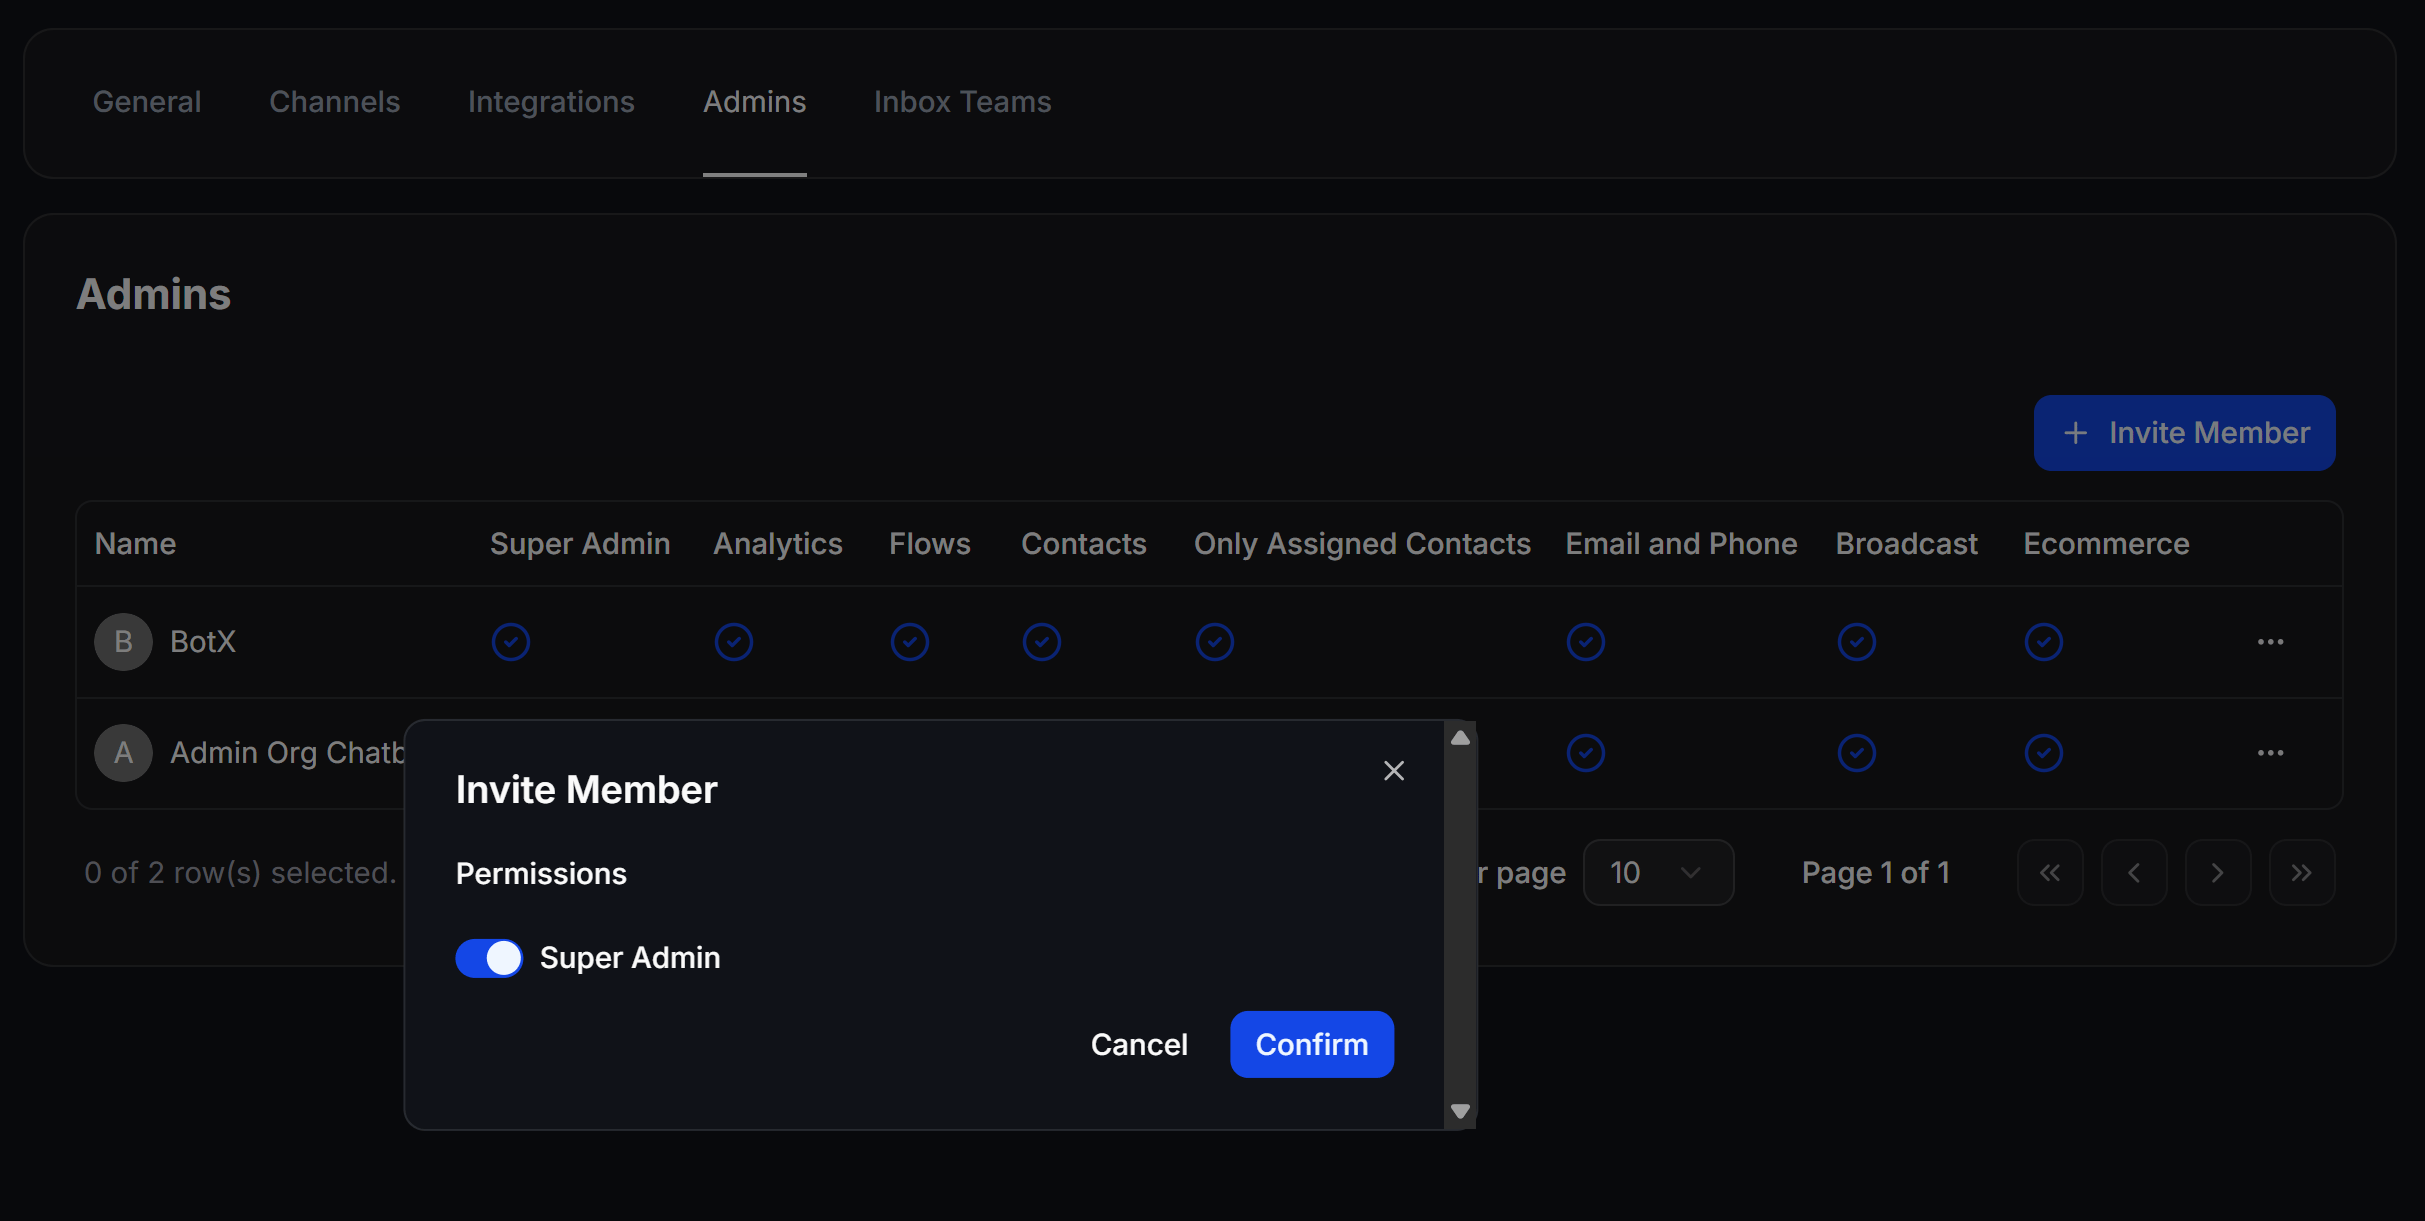The image size is (2425, 1221).
Task: Click BotX Ecommerce check icon
Action: (x=2043, y=642)
